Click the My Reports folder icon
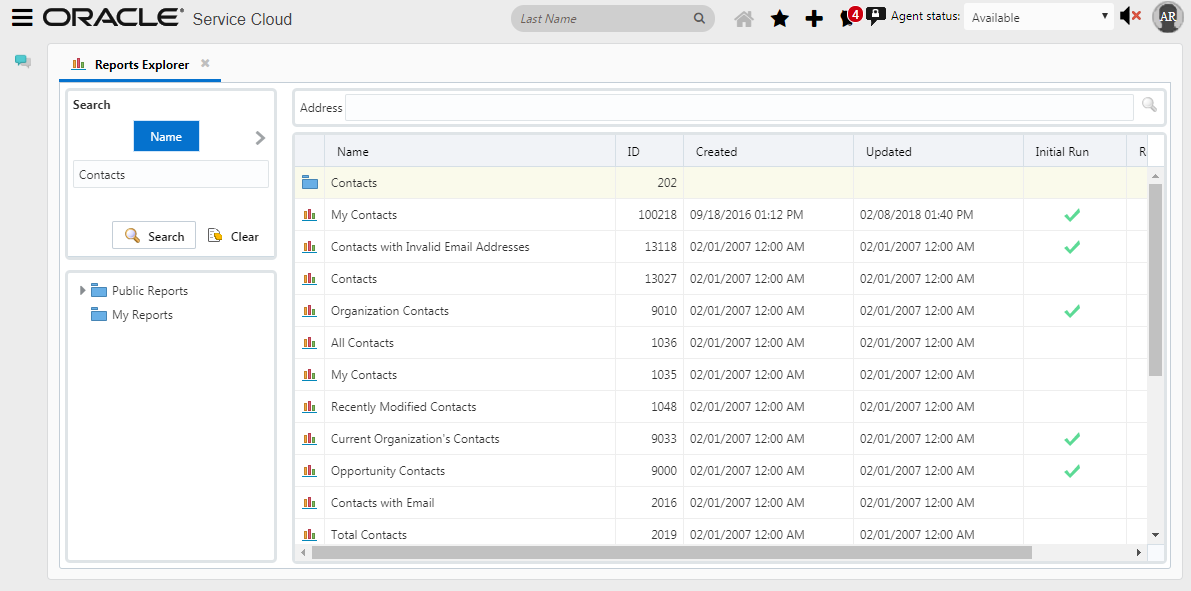Viewport: 1191px width, 591px height. 99,314
